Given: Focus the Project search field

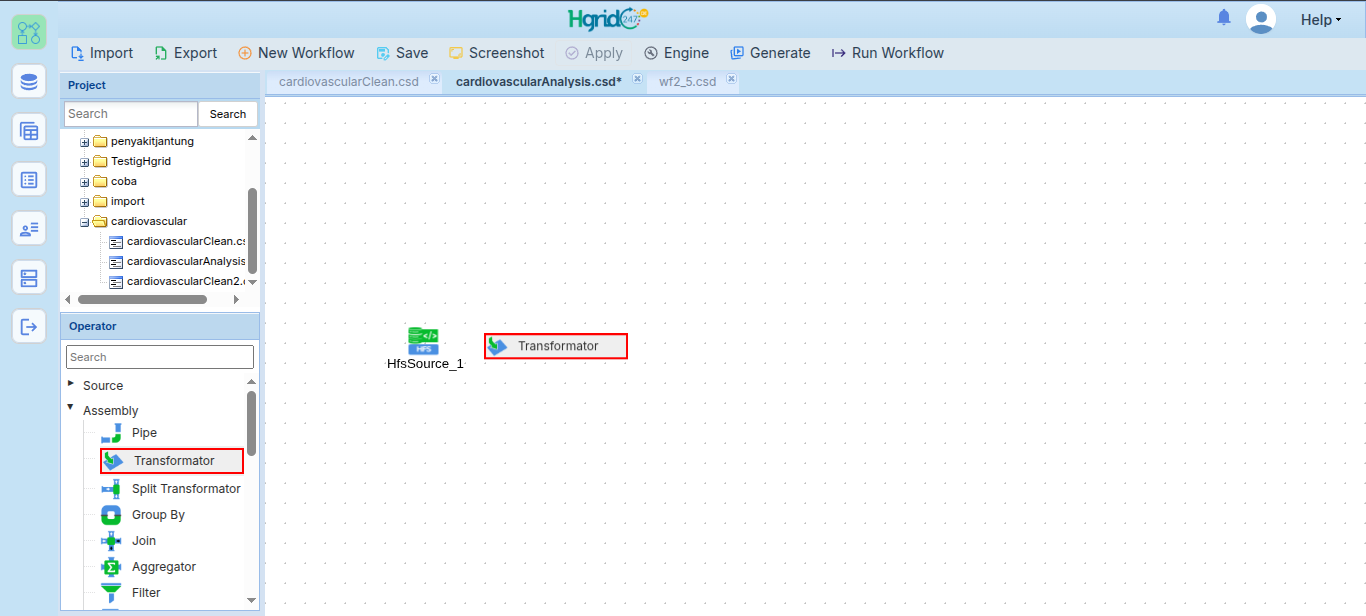Looking at the screenshot, I should [x=131, y=114].
